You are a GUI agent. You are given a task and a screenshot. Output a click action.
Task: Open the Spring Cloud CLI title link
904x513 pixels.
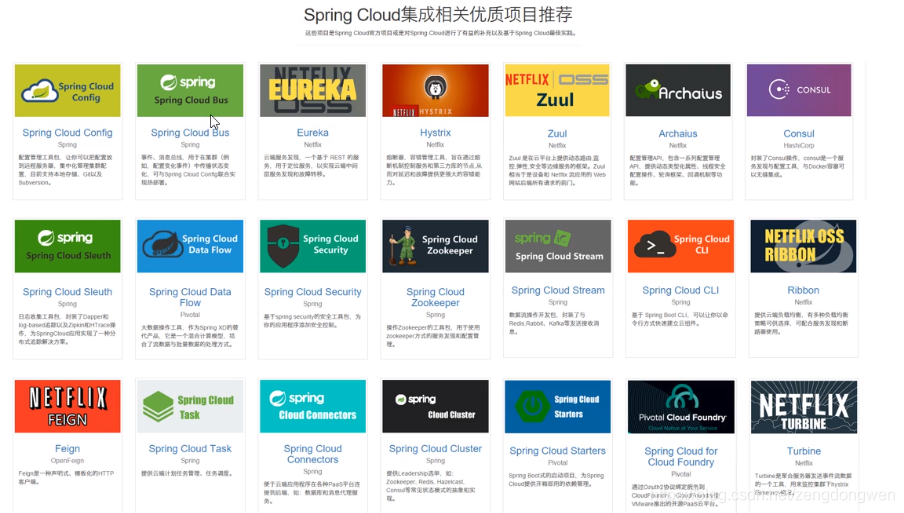(x=681, y=290)
